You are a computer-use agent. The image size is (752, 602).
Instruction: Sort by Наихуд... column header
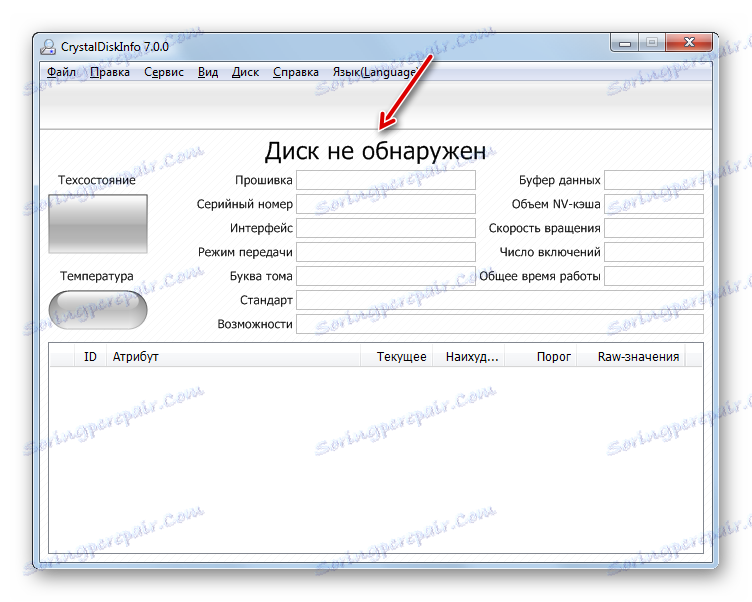point(469,356)
